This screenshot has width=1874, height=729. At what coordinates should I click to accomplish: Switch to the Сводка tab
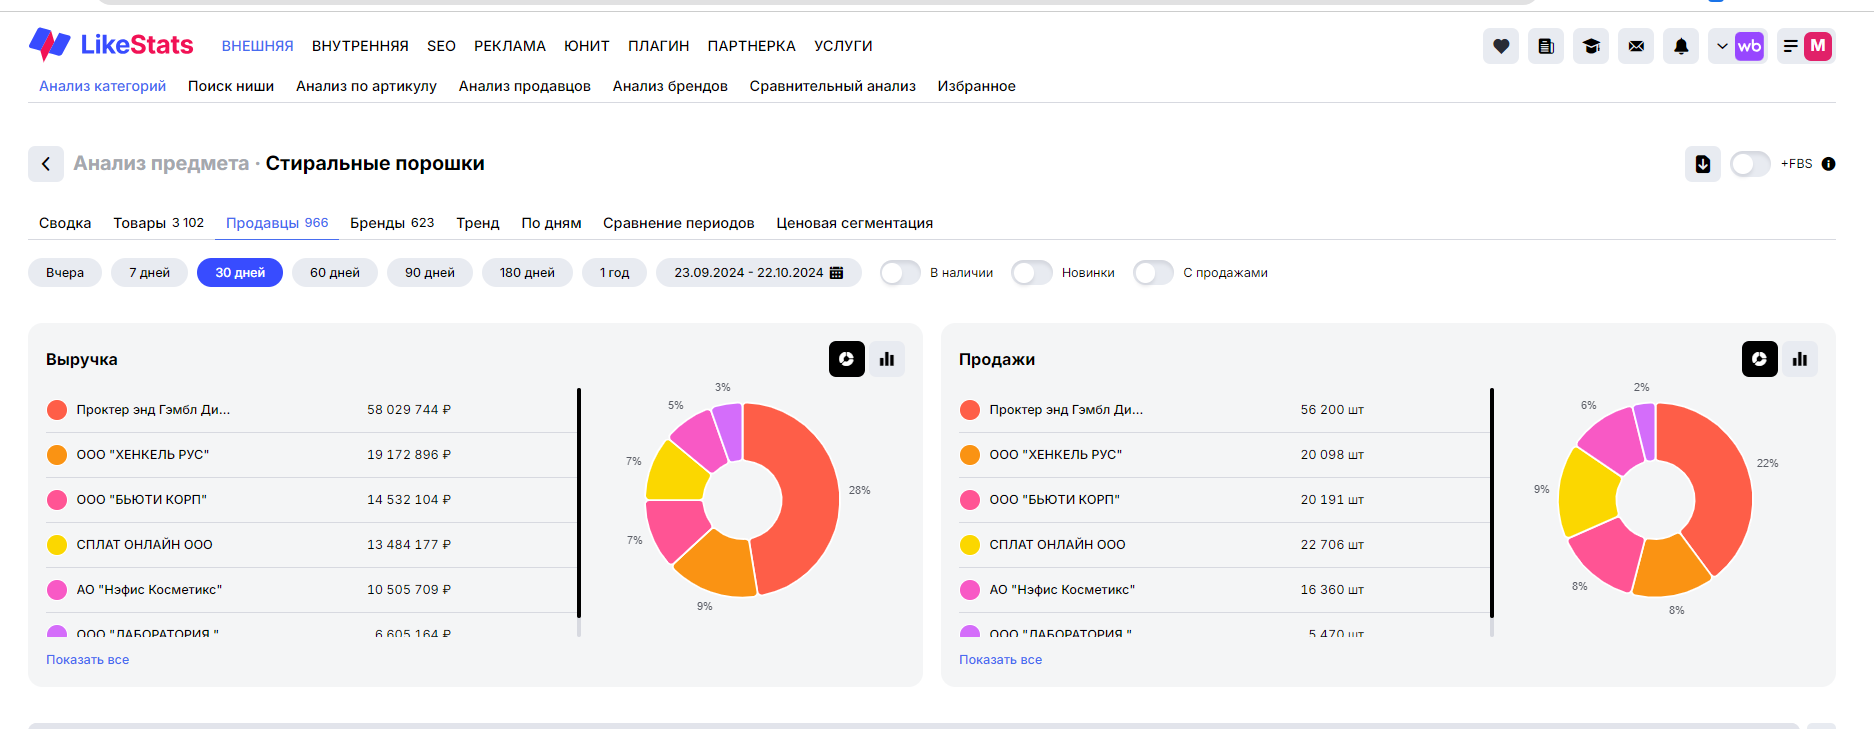[x=65, y=223]
